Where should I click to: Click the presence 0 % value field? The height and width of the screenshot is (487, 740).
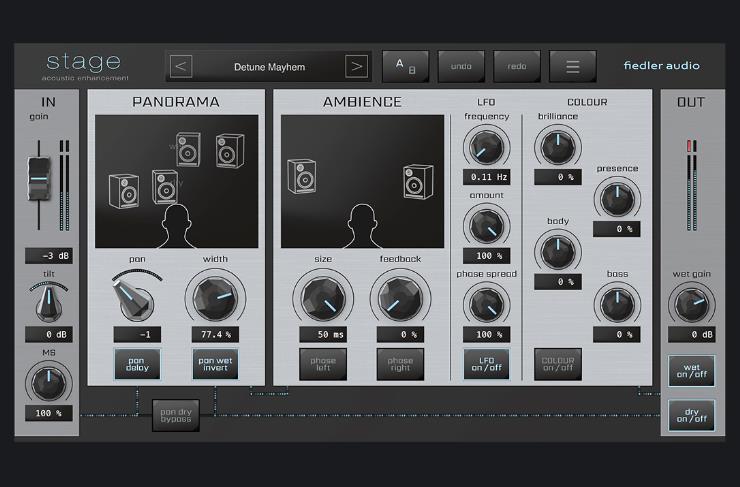tap(617, 229)
